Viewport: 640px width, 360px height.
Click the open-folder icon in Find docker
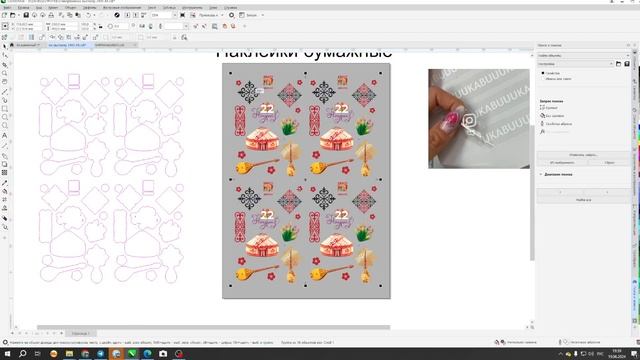(618, 64)
